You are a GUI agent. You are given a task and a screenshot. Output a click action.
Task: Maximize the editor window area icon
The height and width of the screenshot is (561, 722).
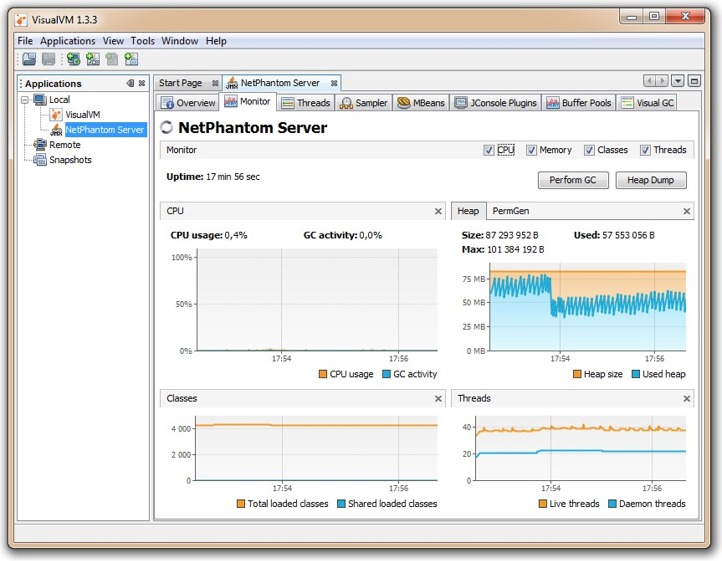click(x=694, y=81)
